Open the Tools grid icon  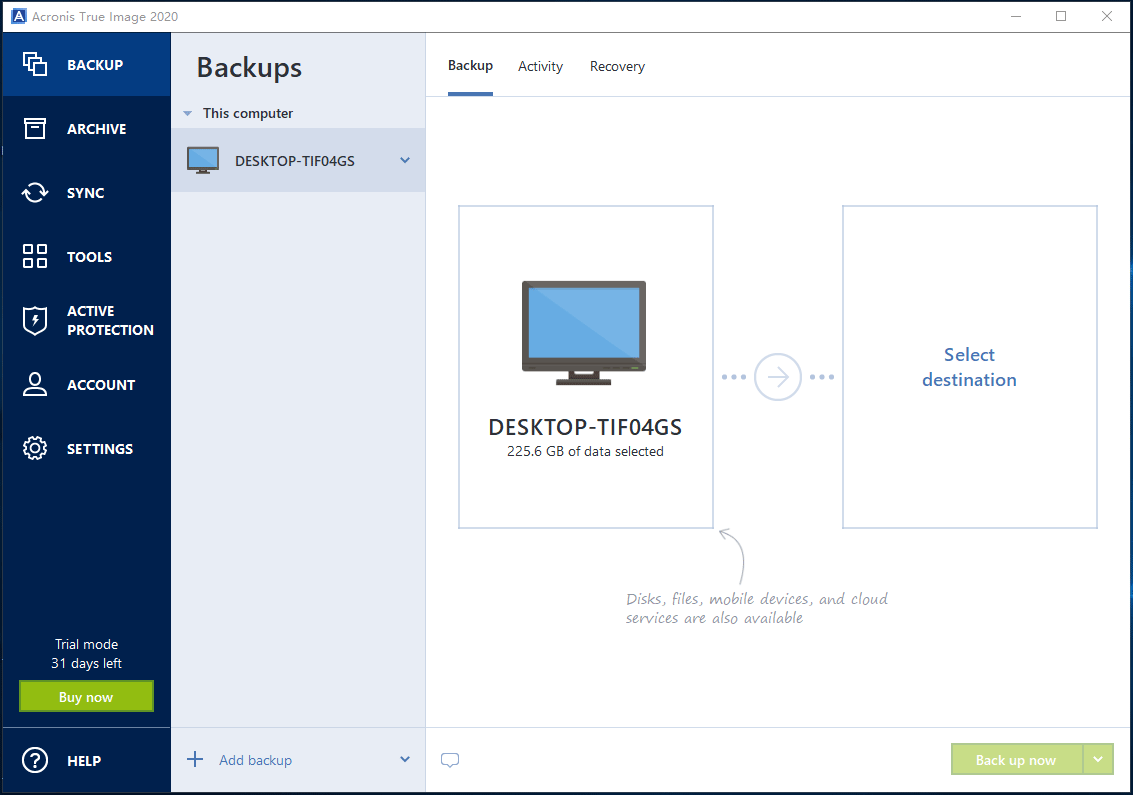tap(35, 256)
